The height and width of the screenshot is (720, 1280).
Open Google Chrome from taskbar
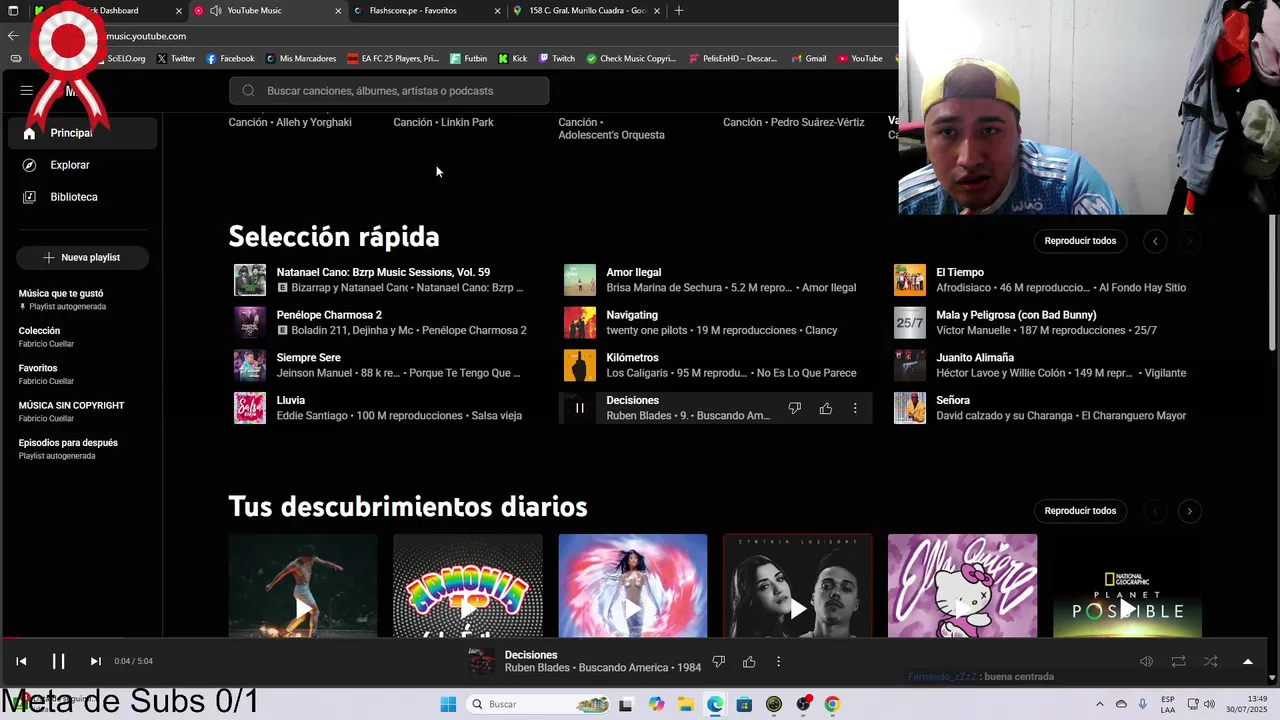click(x=832, y=704)
